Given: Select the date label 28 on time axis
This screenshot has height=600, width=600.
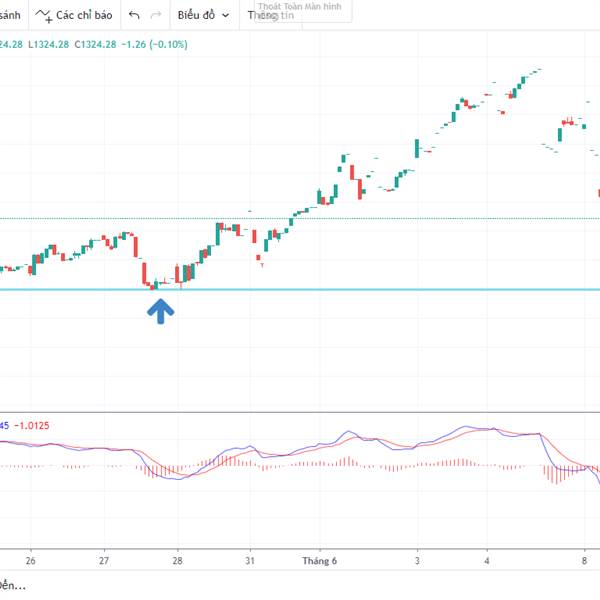Looking at the screenshot, I should [177, 561].
